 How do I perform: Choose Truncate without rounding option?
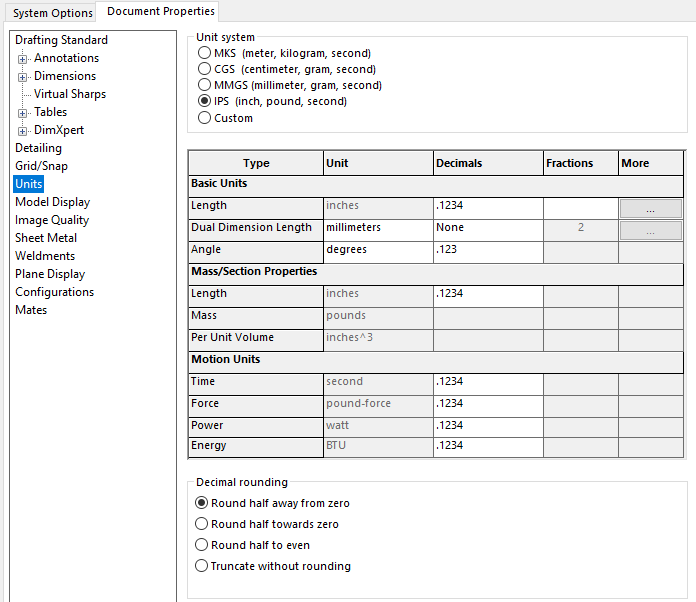(x=203, y=566)
